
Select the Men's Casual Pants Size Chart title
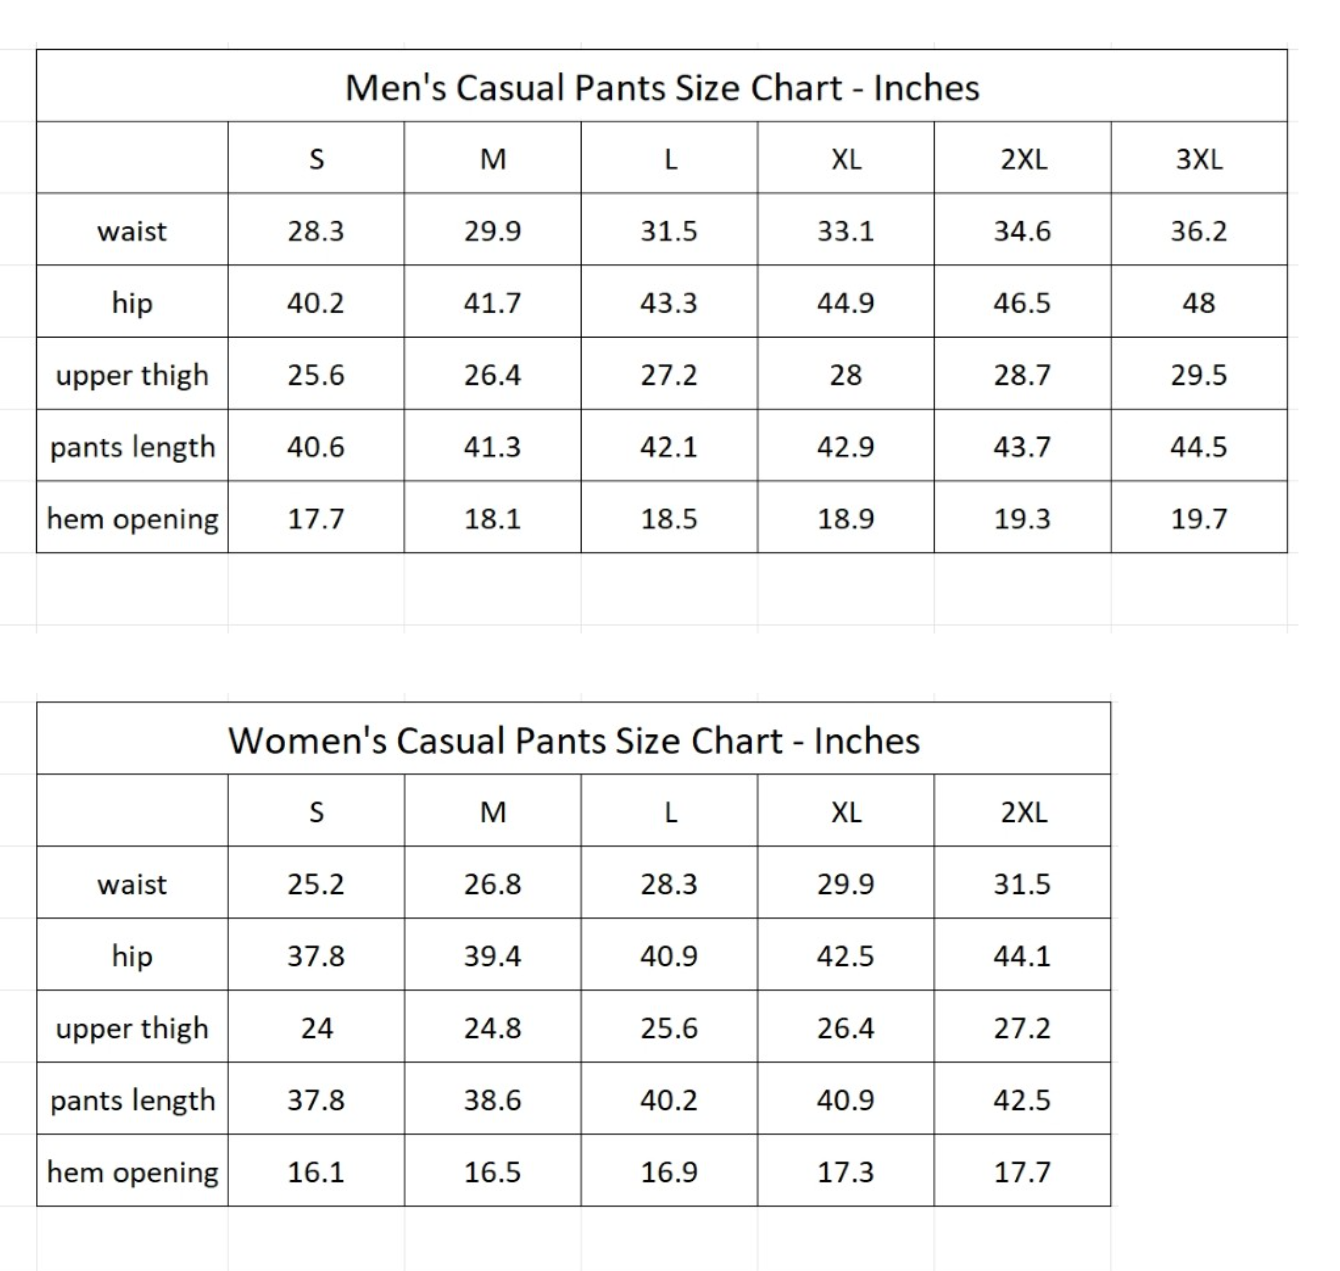[662, 88]
